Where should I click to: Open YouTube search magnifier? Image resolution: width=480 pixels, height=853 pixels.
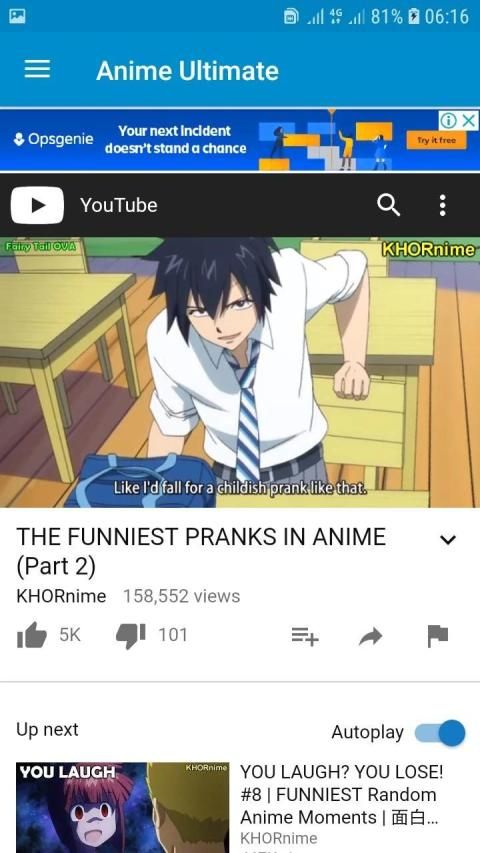[x=389, y=205]
